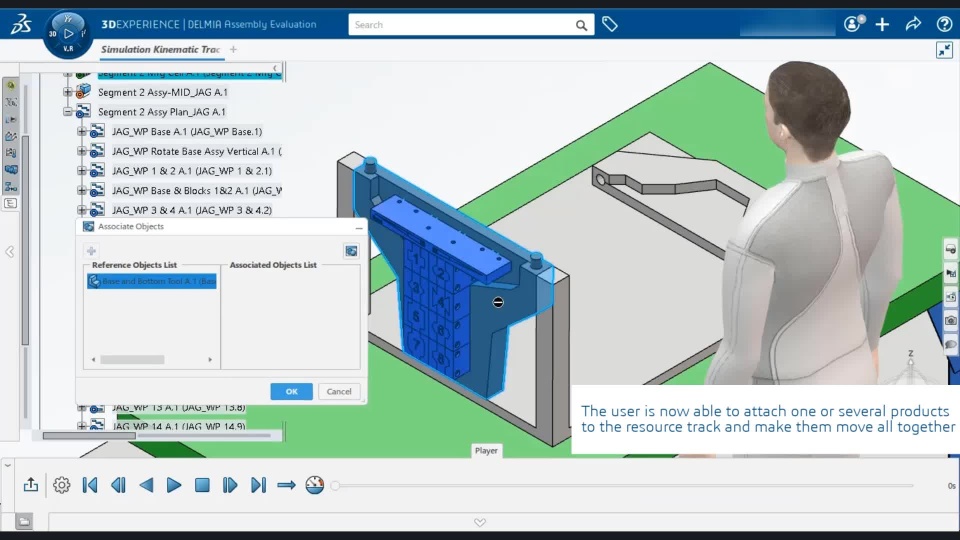This screenshot has width=960, height=540.
Task: Click the bottom left sidebar list icon
Action: coord(10,203)
